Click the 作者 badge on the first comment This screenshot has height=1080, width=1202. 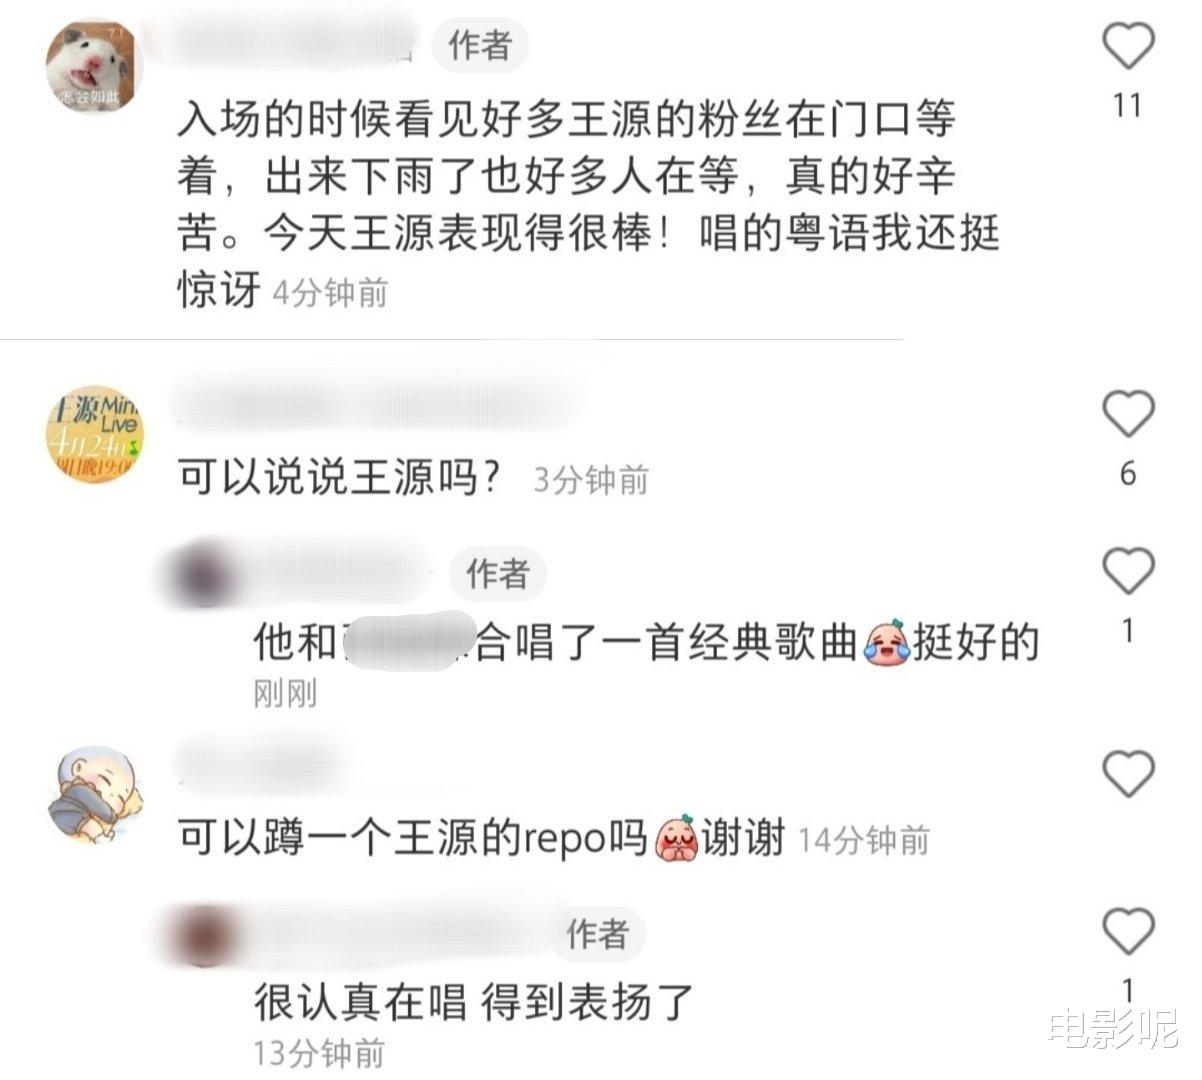click(480, 45)
